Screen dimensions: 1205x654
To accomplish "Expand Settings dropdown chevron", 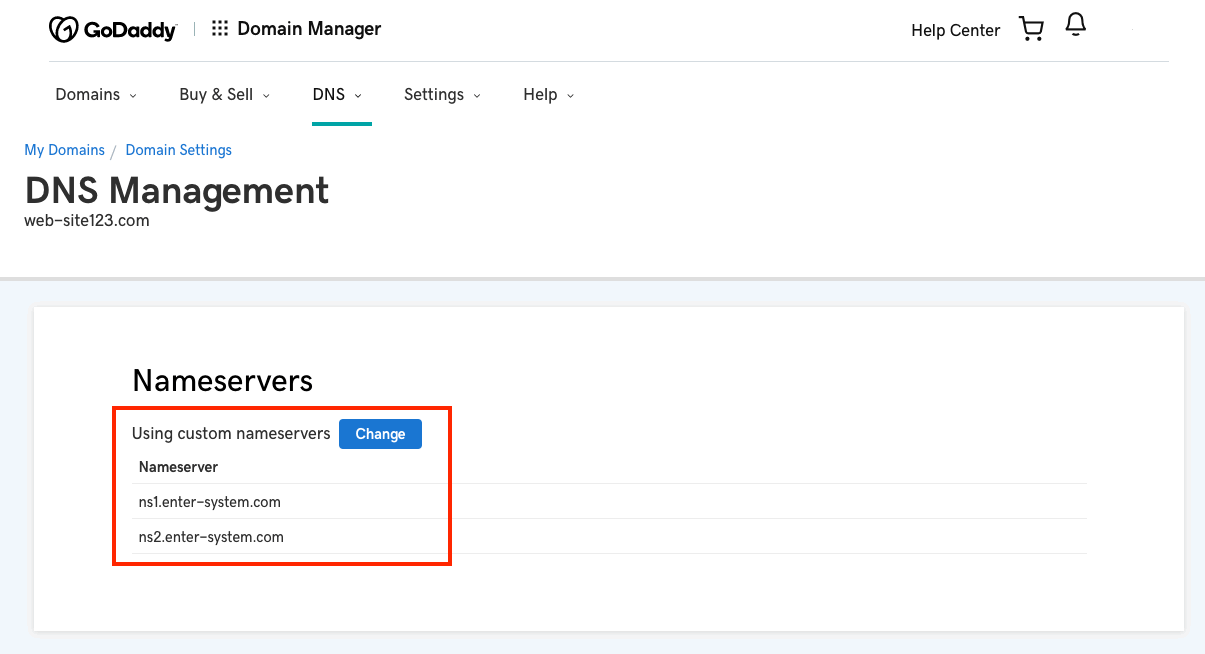I will pos(477,96).
